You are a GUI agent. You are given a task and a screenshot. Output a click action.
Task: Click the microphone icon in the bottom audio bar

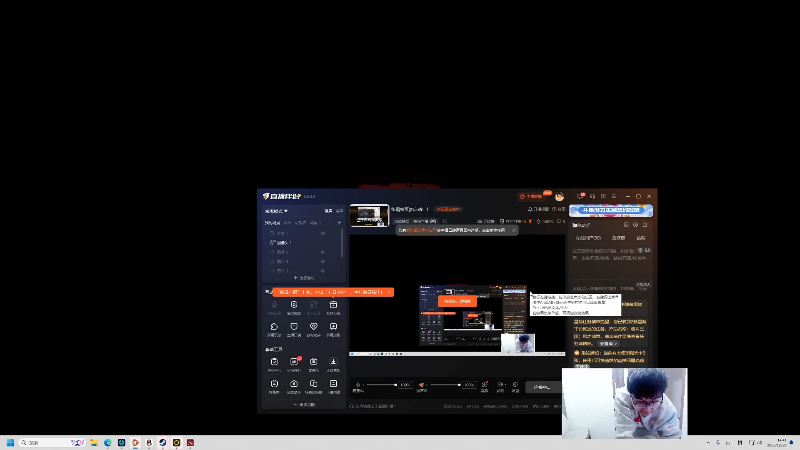click(358, 385)
